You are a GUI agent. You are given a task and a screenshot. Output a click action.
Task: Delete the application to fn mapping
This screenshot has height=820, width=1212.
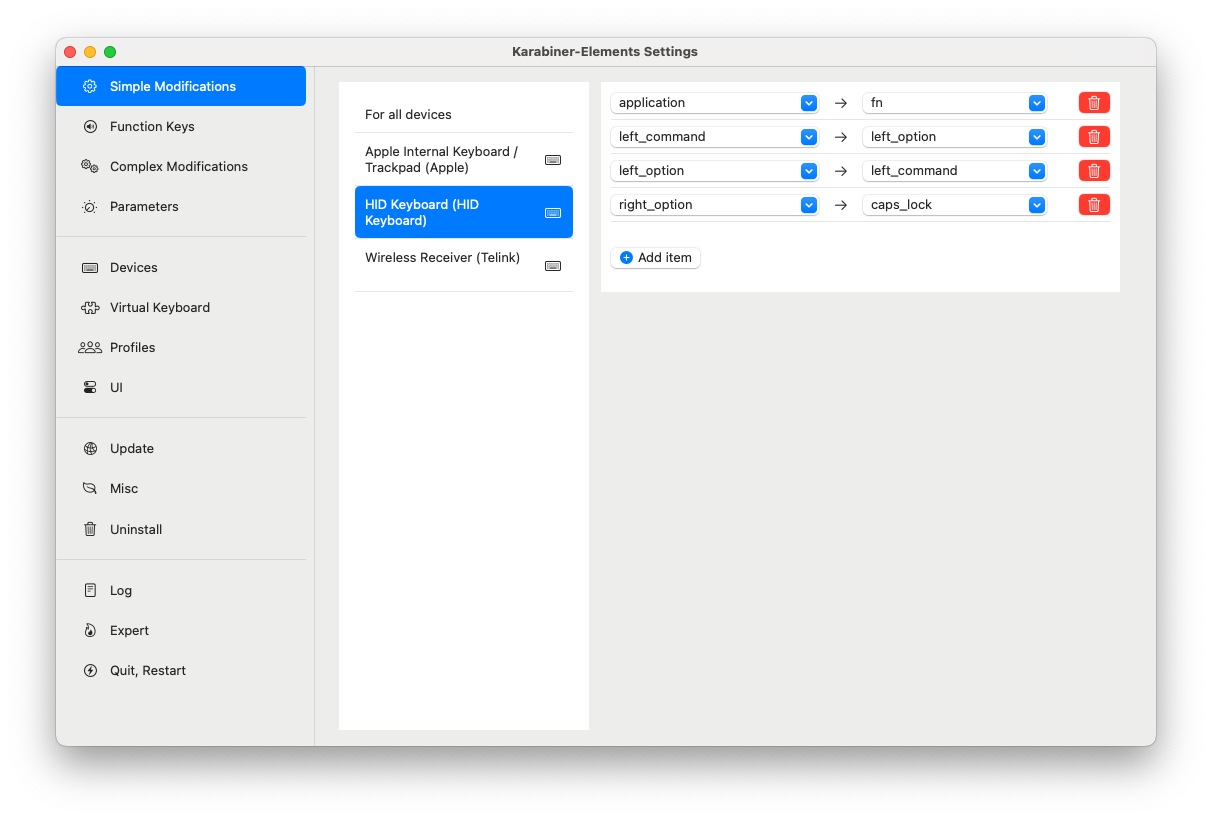(x=1094, y=103)
